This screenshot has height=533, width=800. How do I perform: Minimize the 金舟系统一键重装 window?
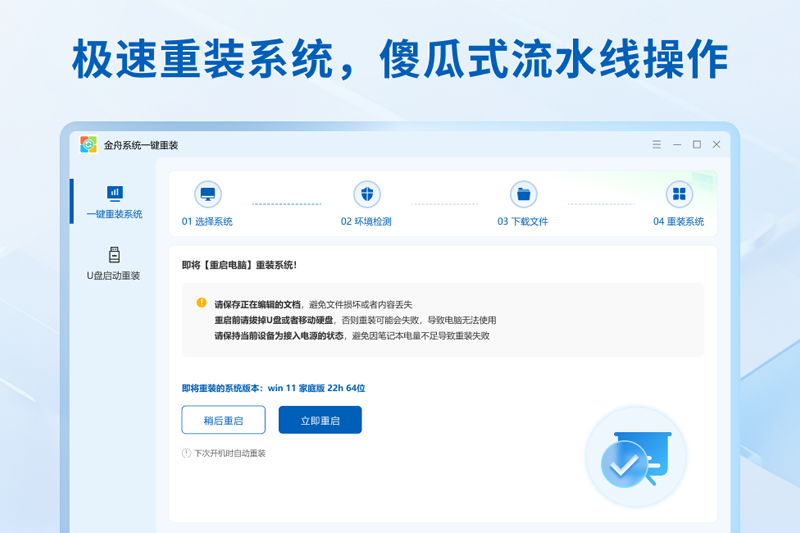[677, 145]
